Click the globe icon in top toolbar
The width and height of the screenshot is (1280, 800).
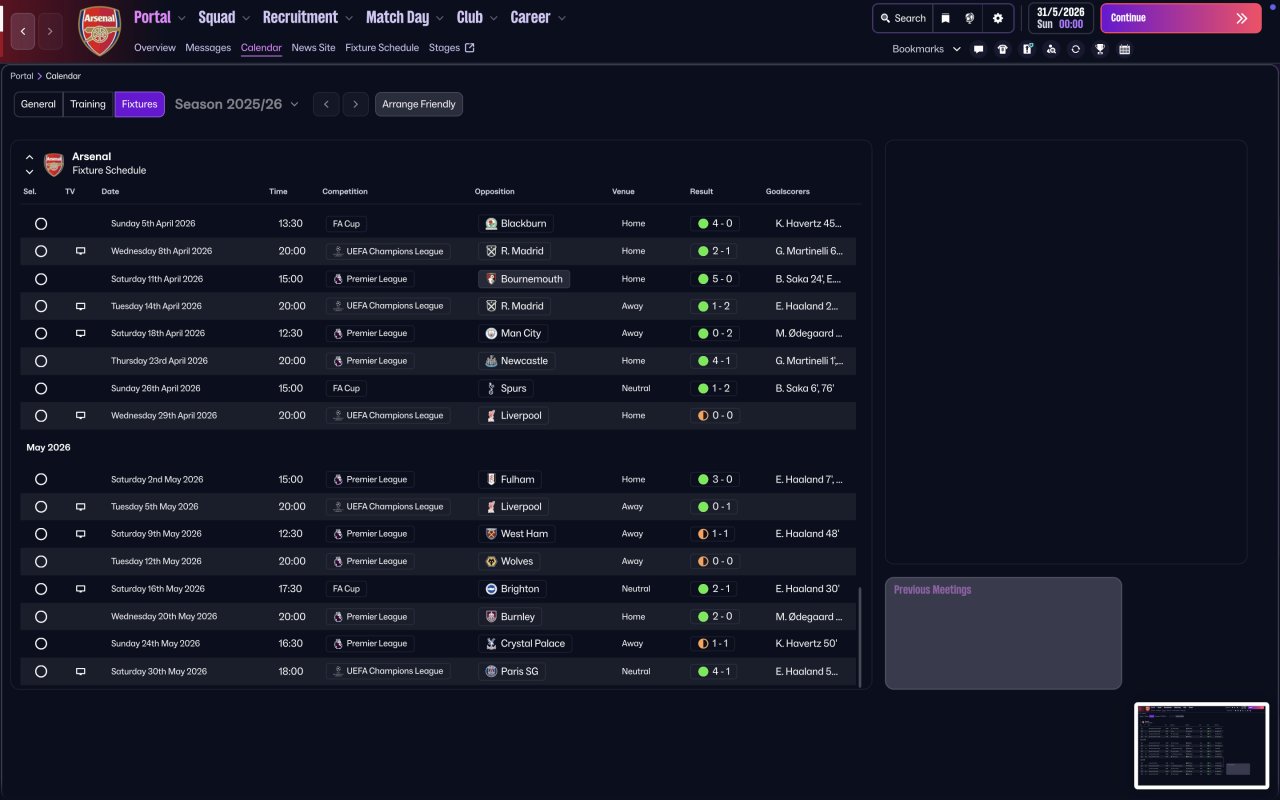click(x=970, y=18)
